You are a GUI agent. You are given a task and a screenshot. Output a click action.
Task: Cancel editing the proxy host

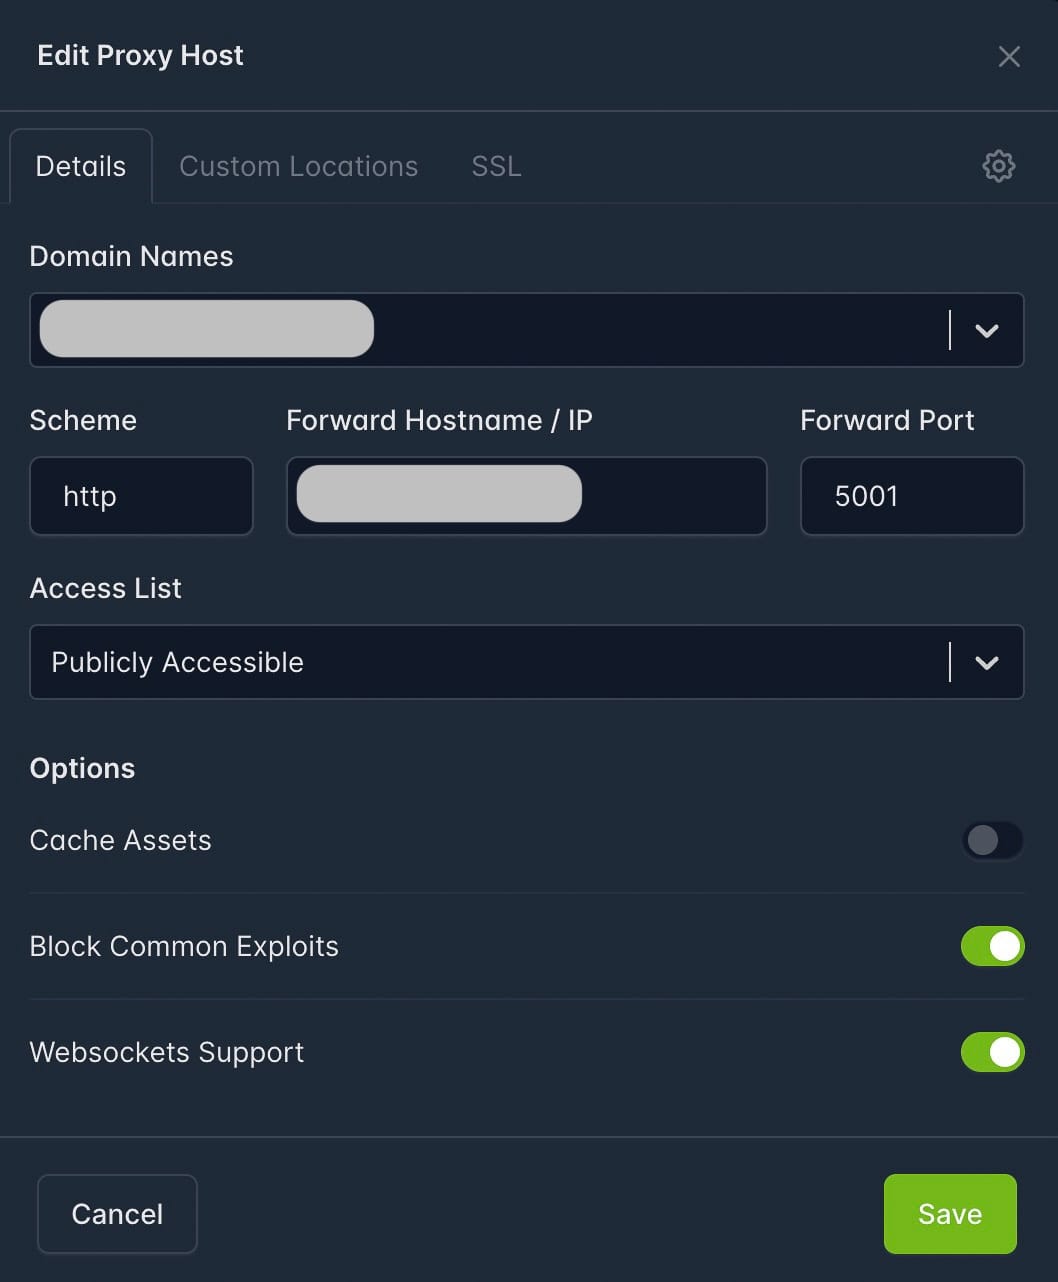tap(117, 1214)
